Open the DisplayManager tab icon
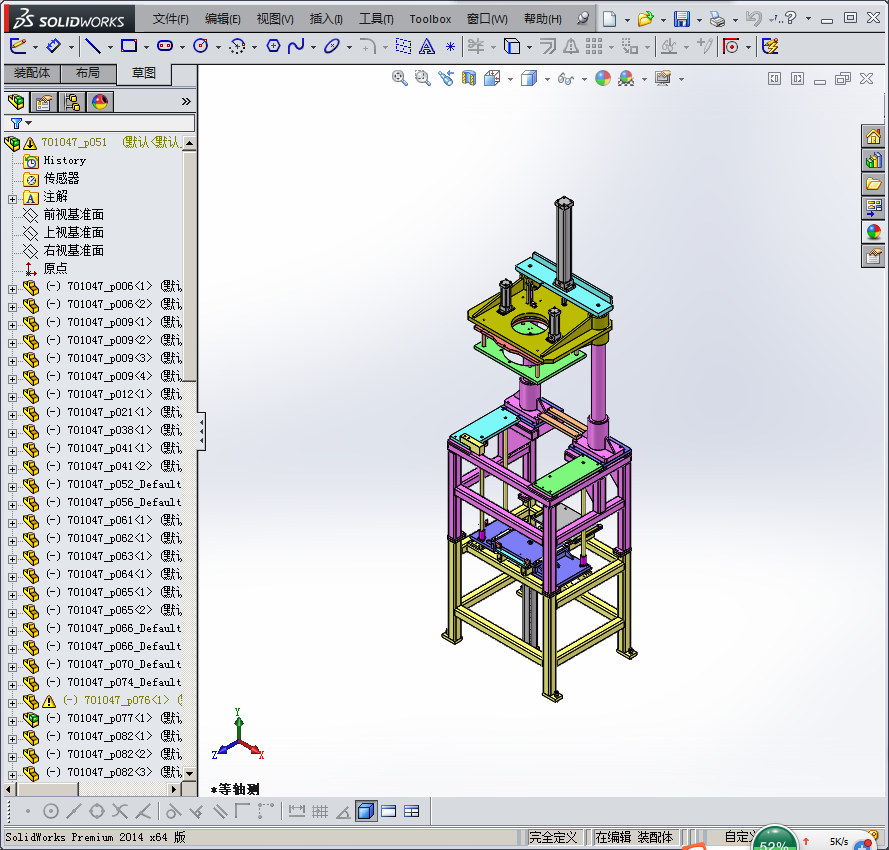889x850 pixels. click(100, 102)
